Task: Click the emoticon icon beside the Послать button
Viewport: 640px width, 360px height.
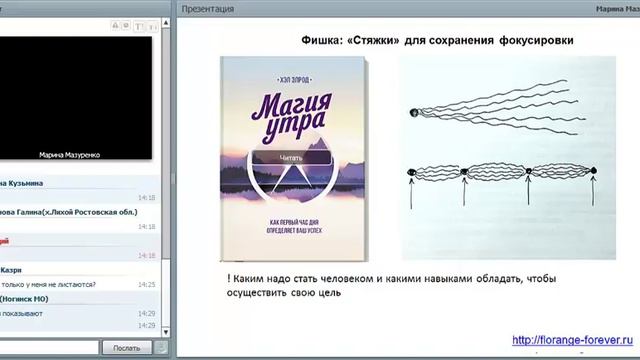Action: 162,348
